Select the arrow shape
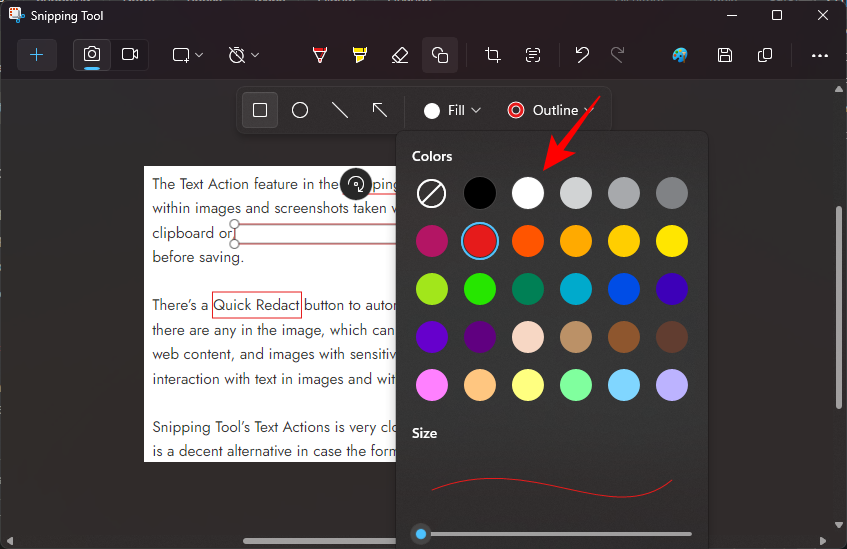 [x=380, y=110]
